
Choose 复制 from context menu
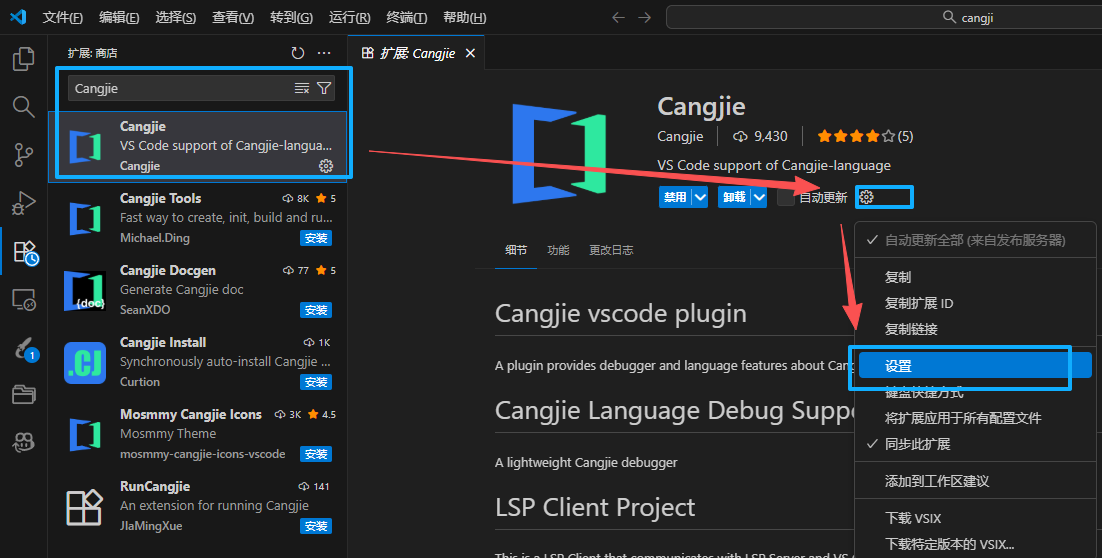tap(975, 278)
